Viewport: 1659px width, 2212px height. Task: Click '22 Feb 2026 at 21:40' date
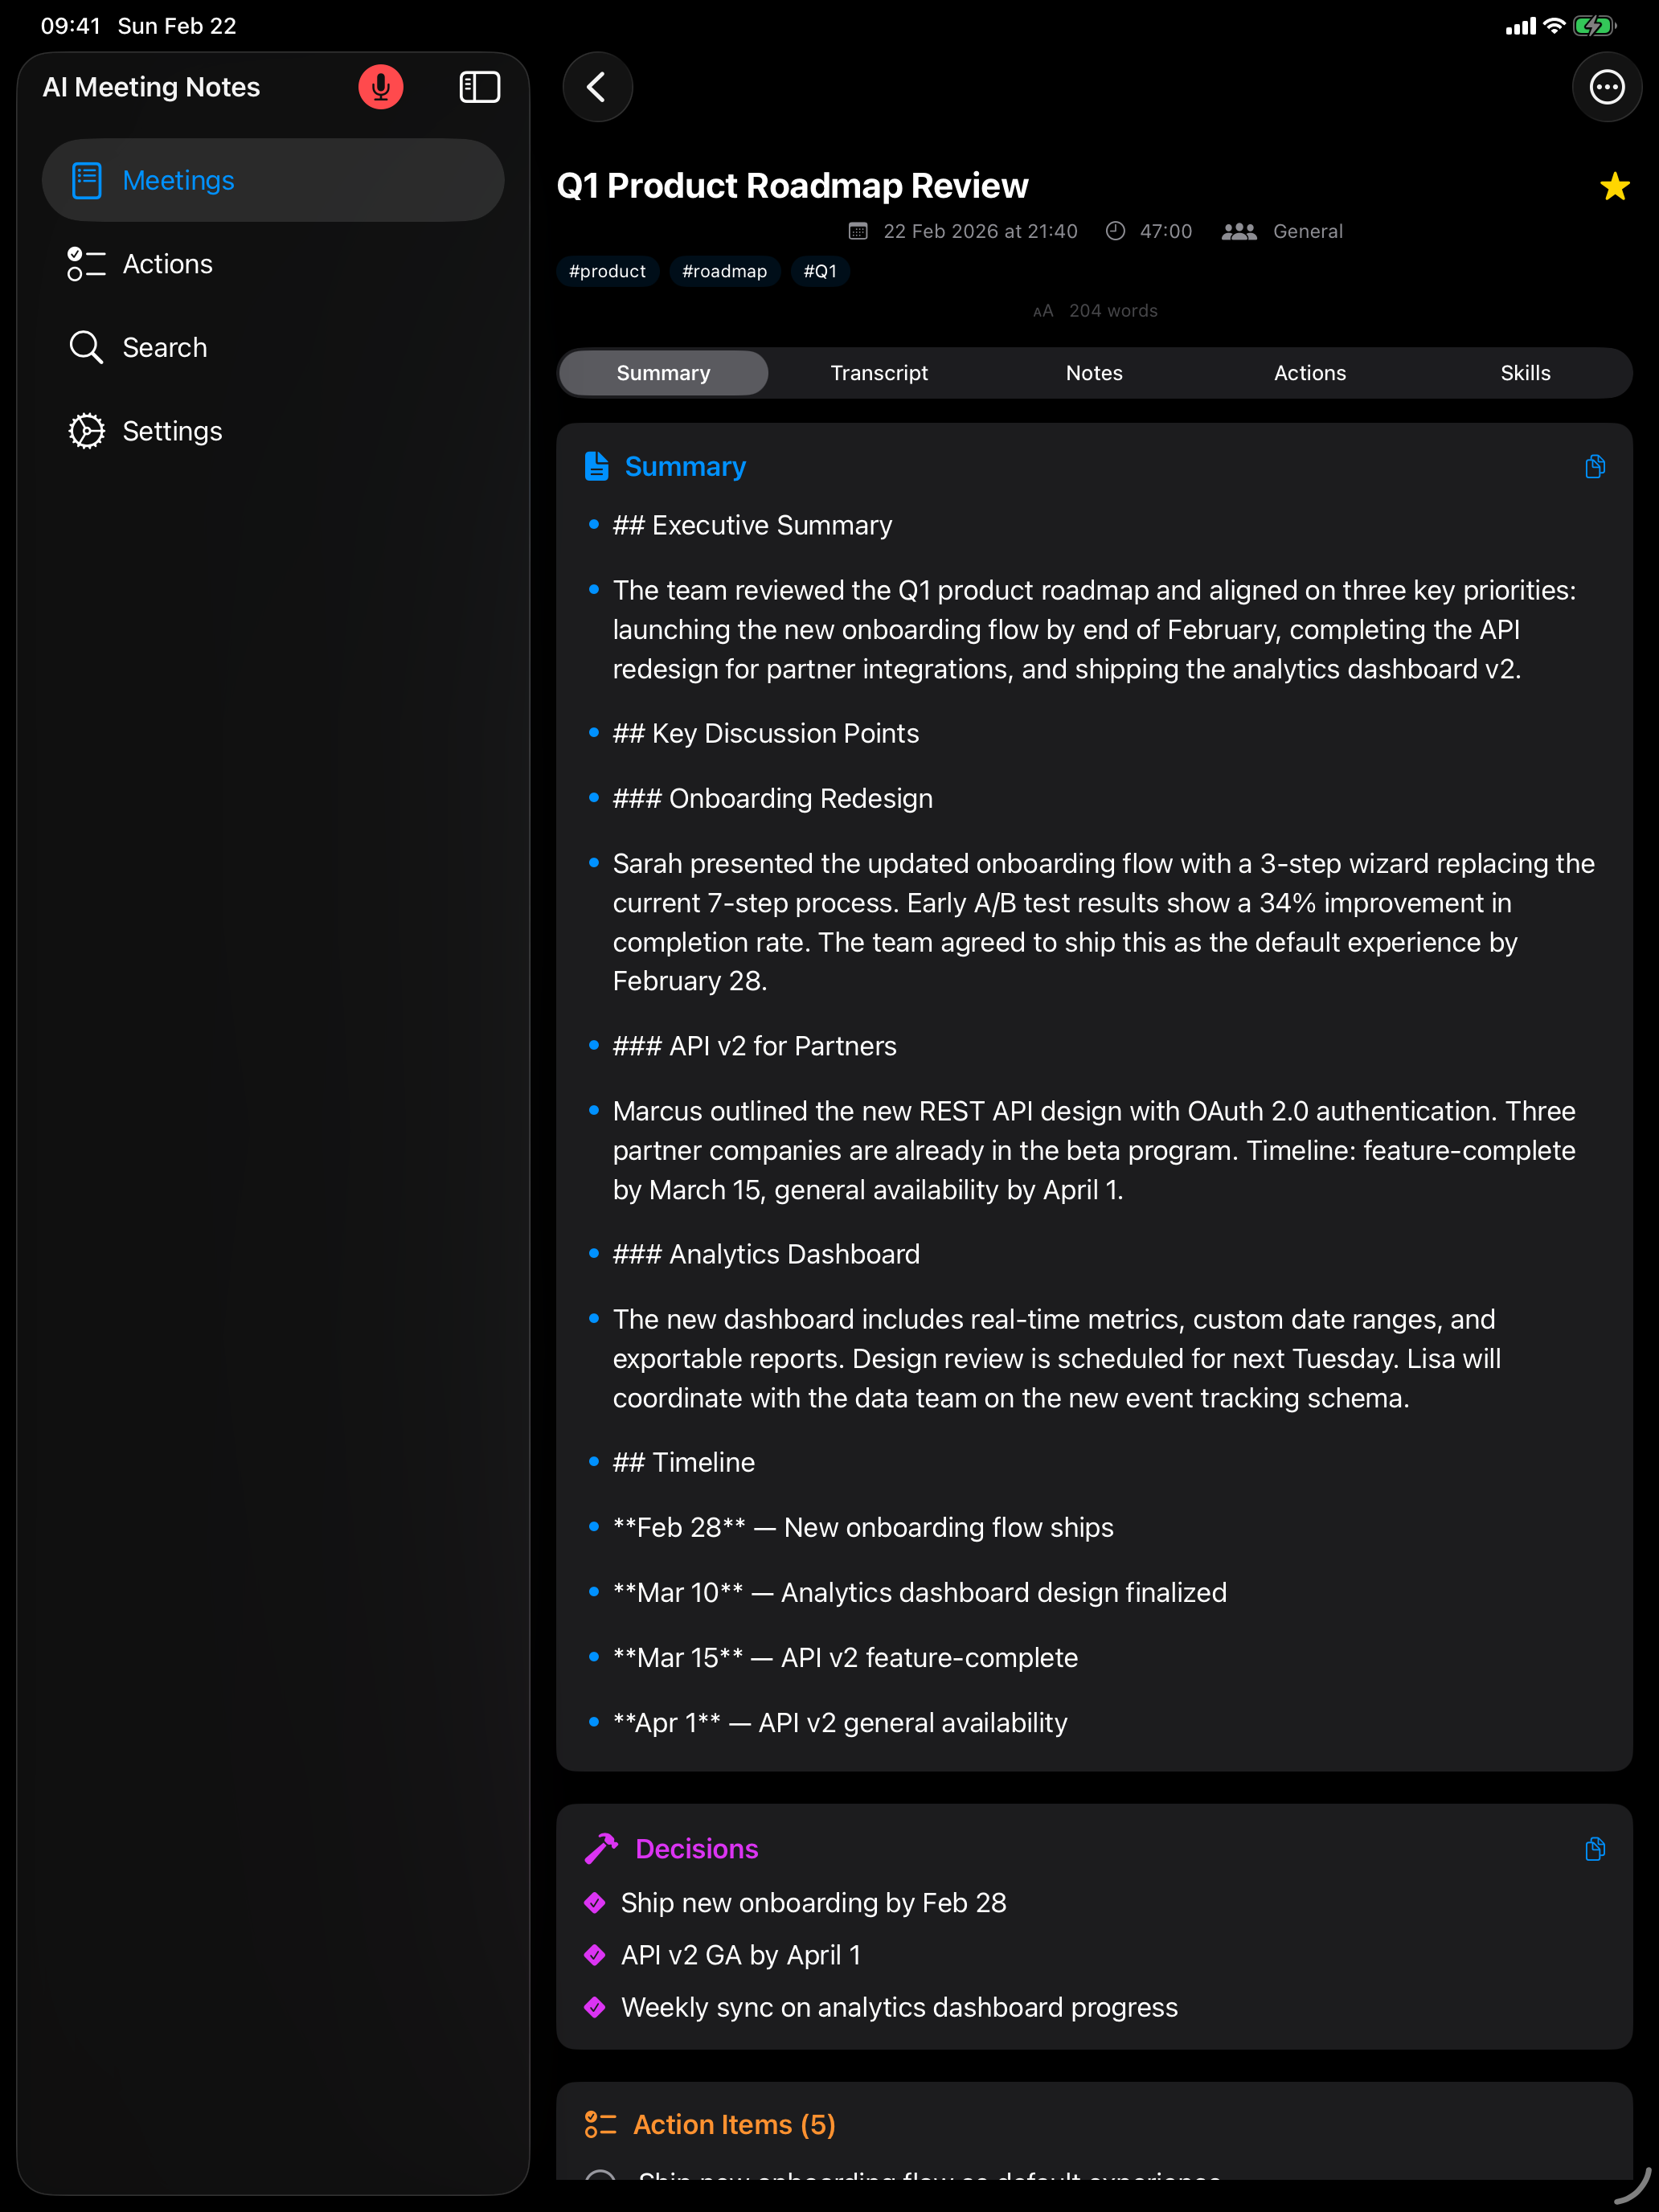point(980,231)
